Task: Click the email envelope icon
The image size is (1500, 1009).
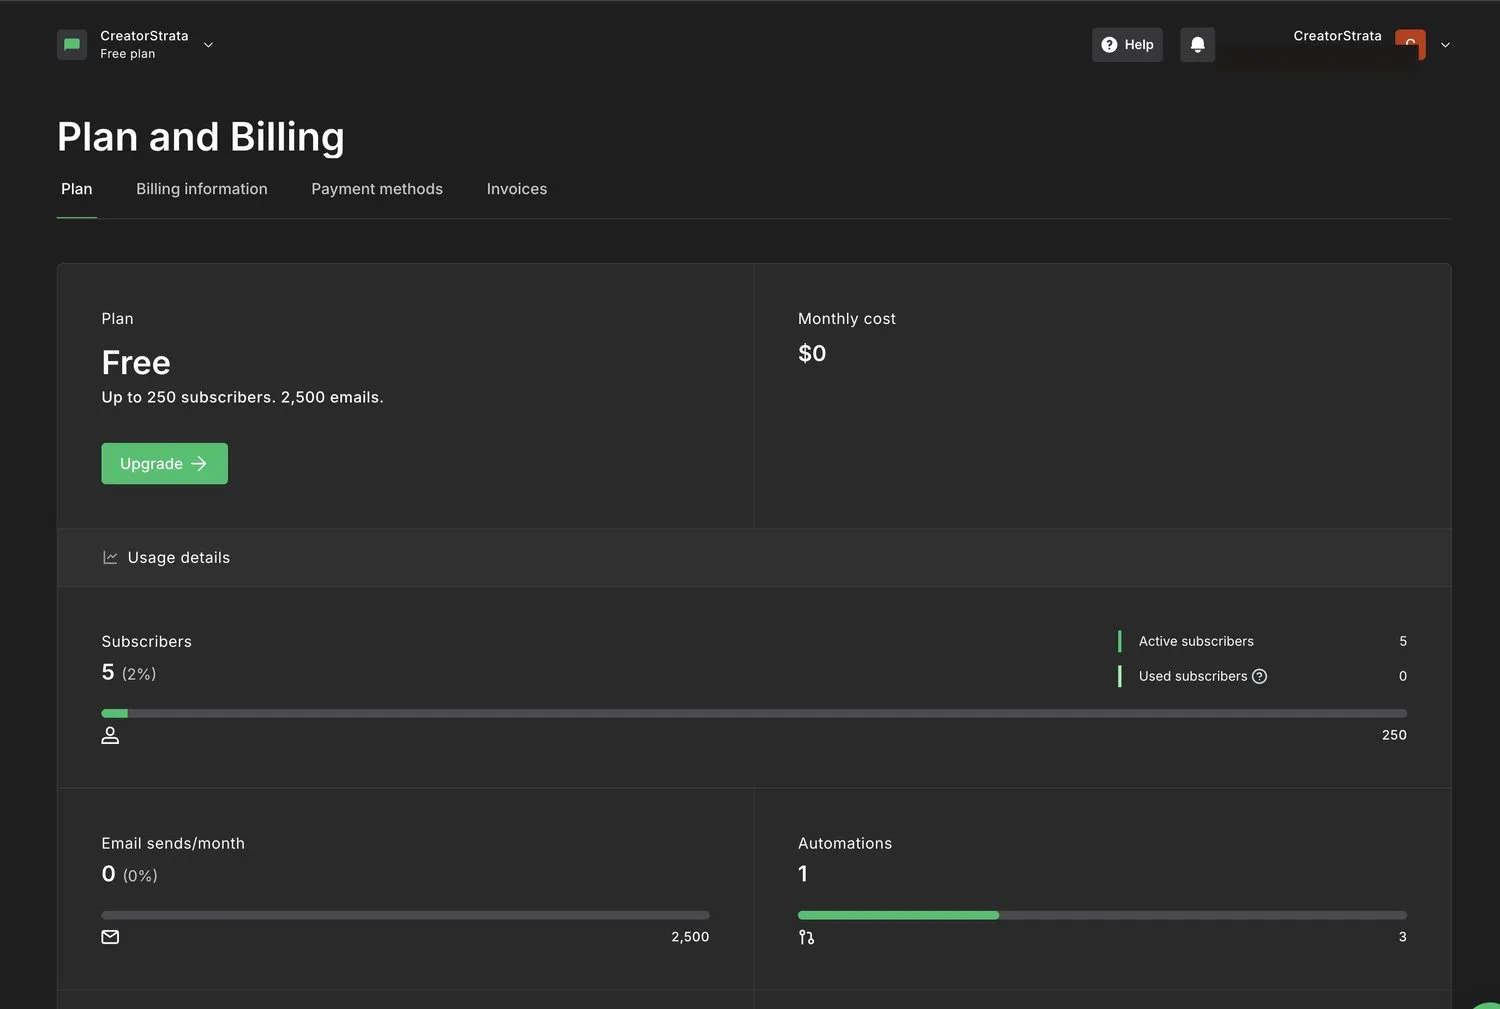Action: pyautogui.click(x=110, y=937)
